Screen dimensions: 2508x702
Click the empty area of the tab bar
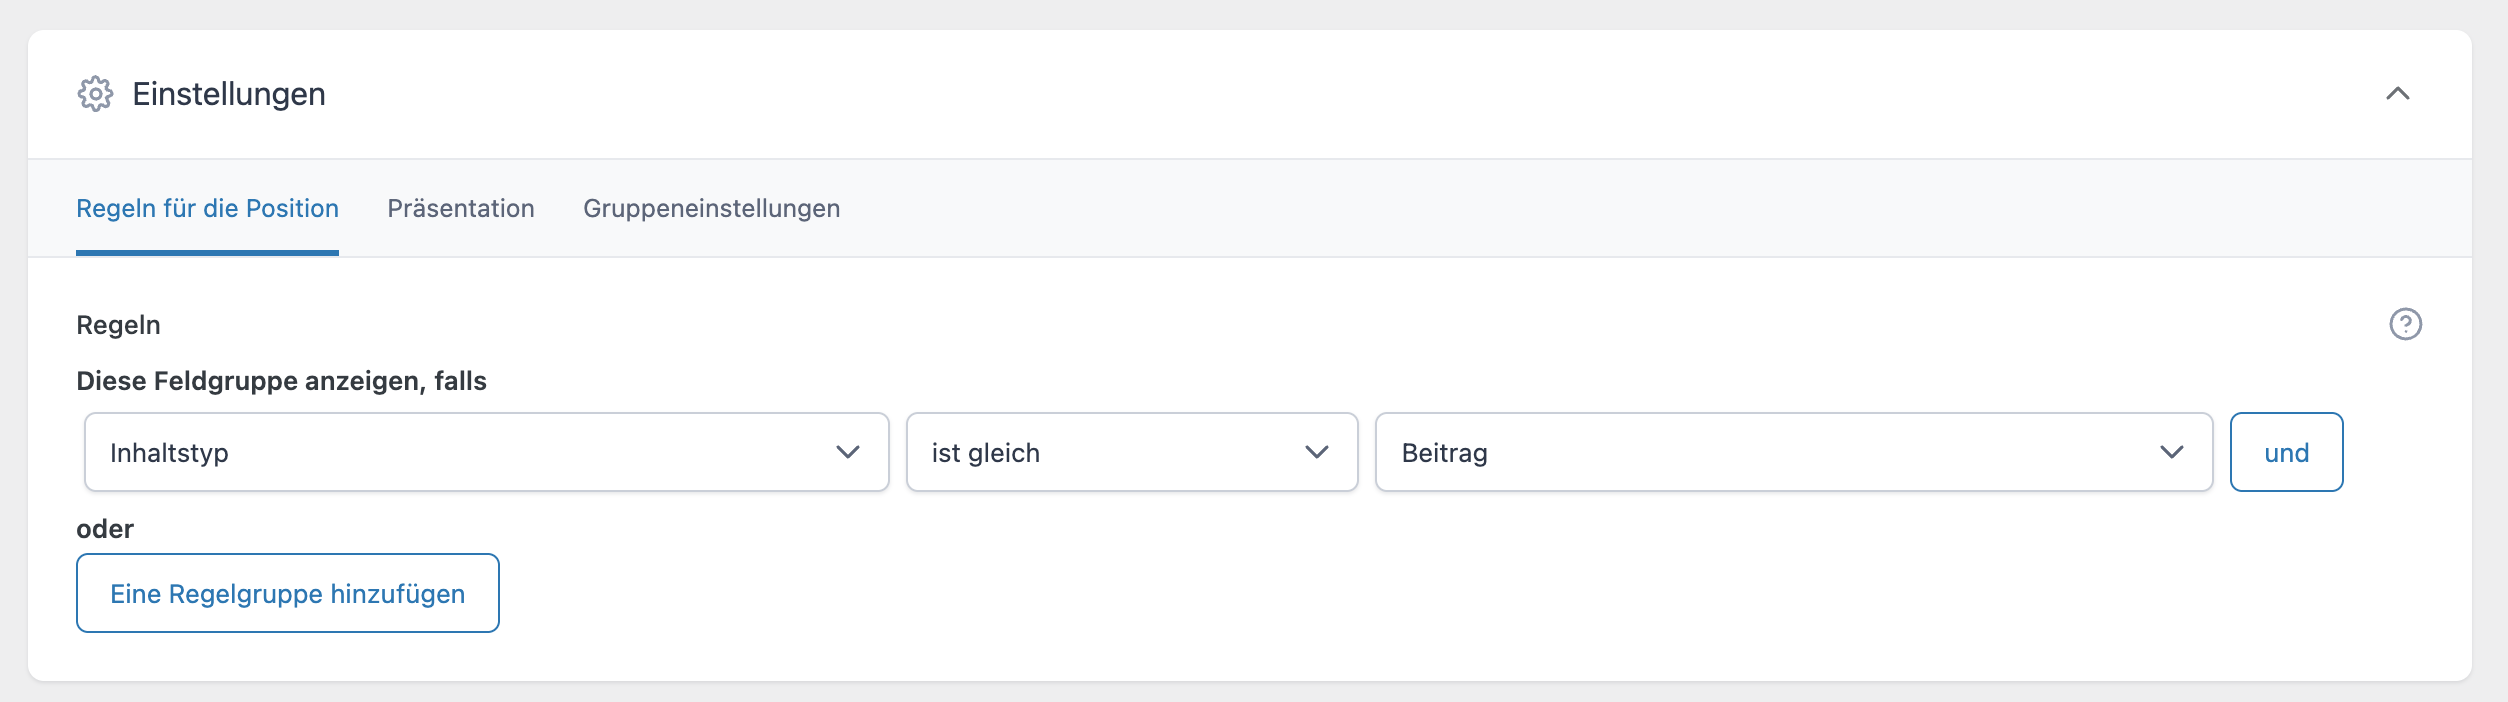[x=1600, y=208]
